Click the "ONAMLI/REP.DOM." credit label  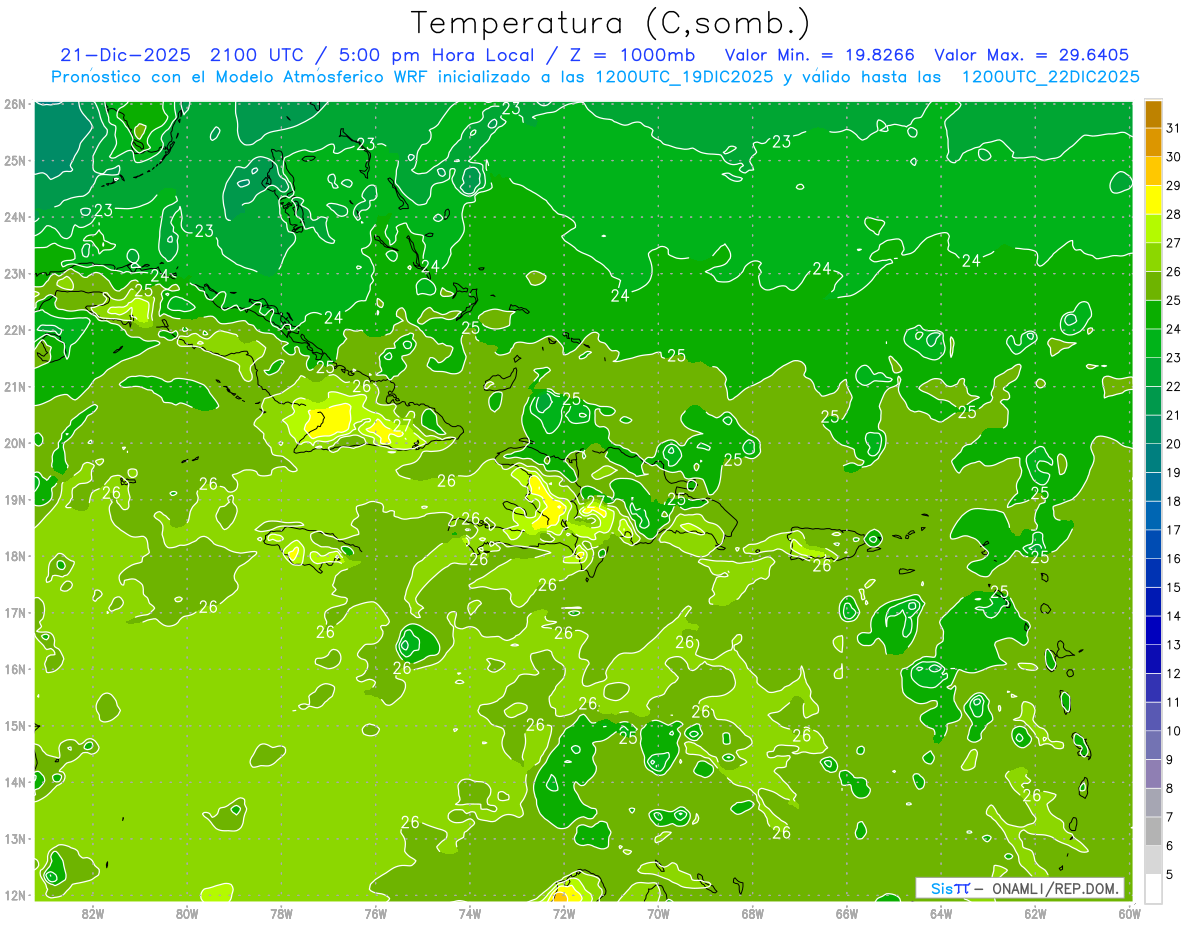point(1056,887)
